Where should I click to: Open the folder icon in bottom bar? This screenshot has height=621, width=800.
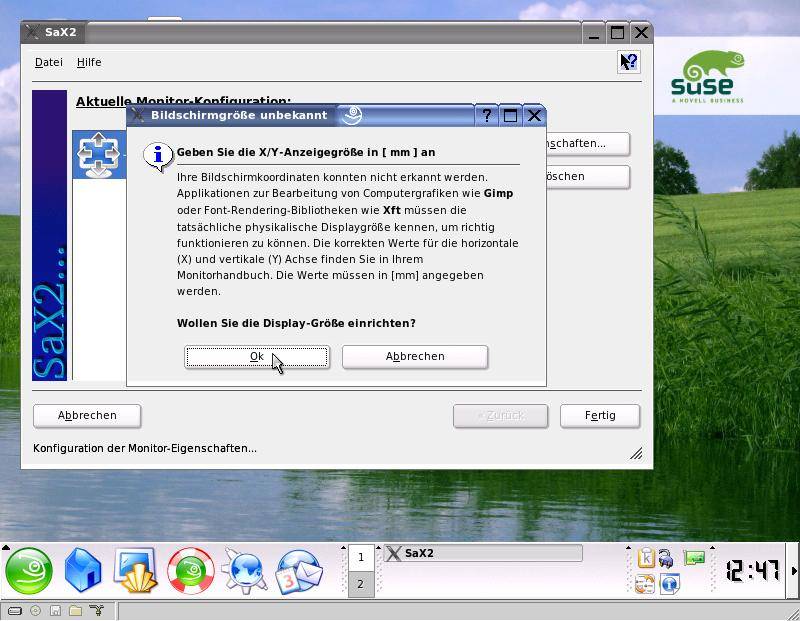(x=76, y=611)
